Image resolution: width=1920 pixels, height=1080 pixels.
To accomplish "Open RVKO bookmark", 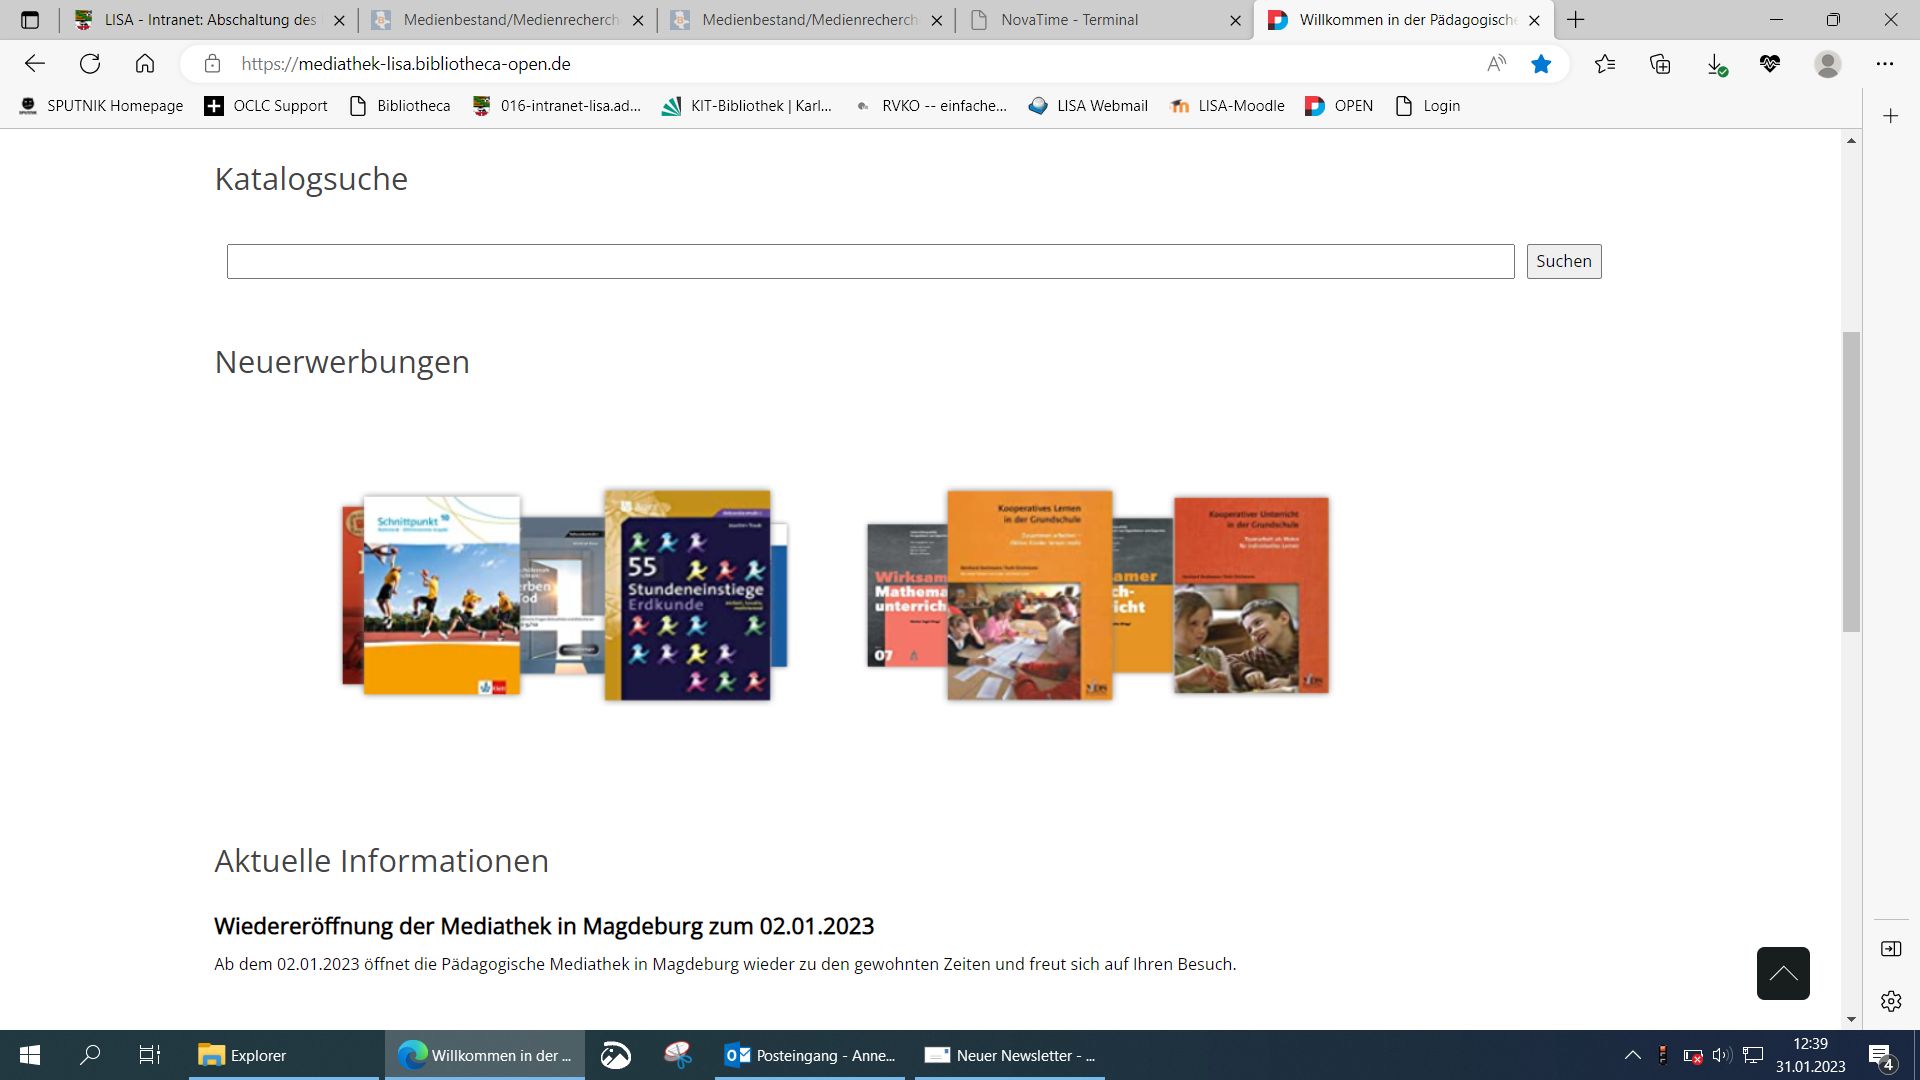I will coord(931,106).
